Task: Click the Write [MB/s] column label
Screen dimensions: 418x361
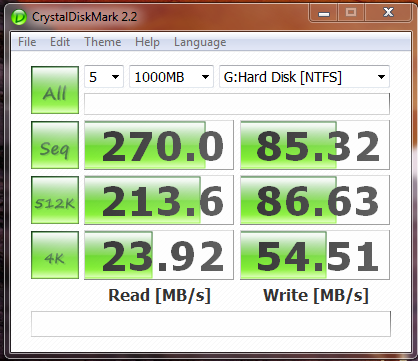Action: 316,295
